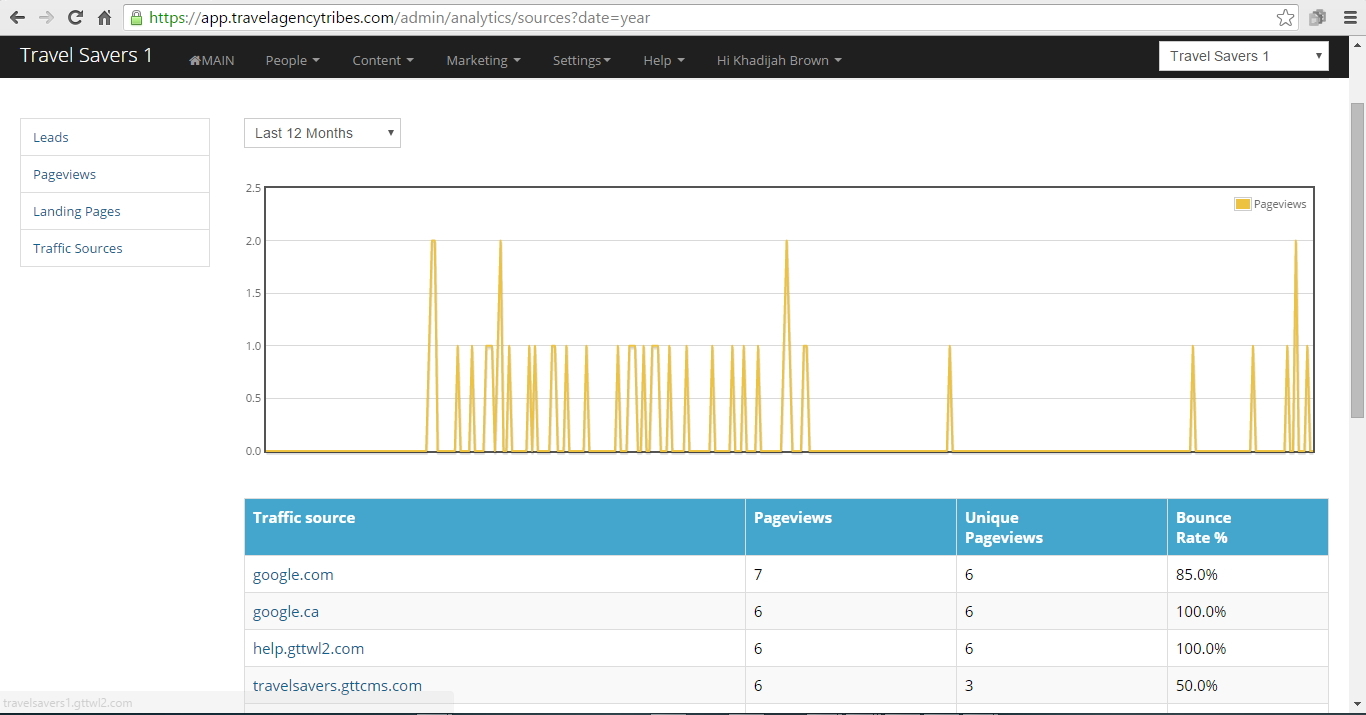This screenshot has width=1366, height=715.
Task: Open the Chrome hamburger menu
Action: (x=1348, y=18)
